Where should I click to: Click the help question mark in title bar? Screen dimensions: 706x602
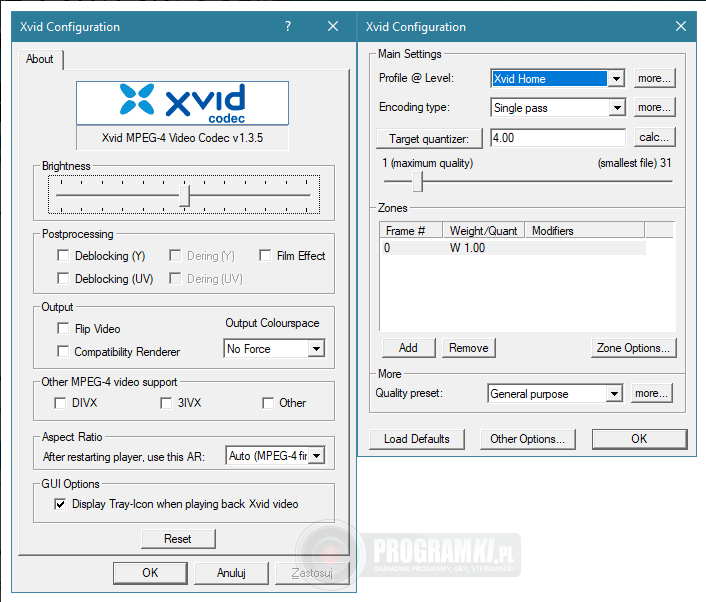point(288,26)
